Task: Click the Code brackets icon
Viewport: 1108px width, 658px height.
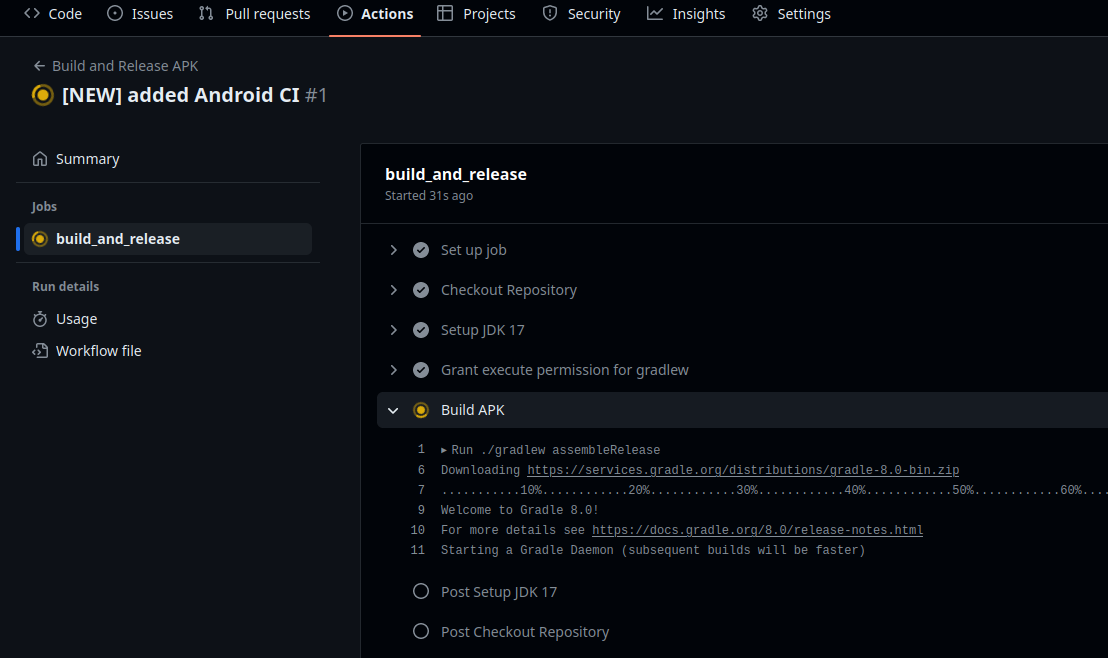Action: click(x=32, y=13)
